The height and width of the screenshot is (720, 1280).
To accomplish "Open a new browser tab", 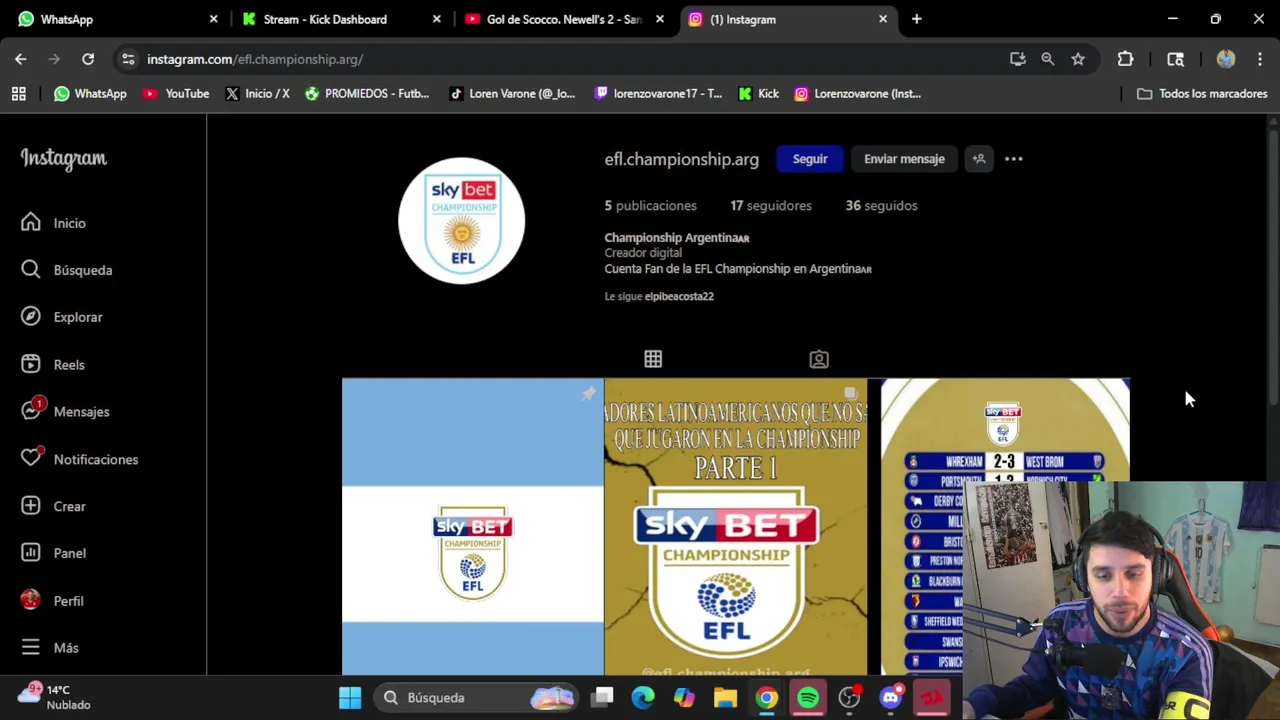I will pyautogui.click(x=916, y=19).
